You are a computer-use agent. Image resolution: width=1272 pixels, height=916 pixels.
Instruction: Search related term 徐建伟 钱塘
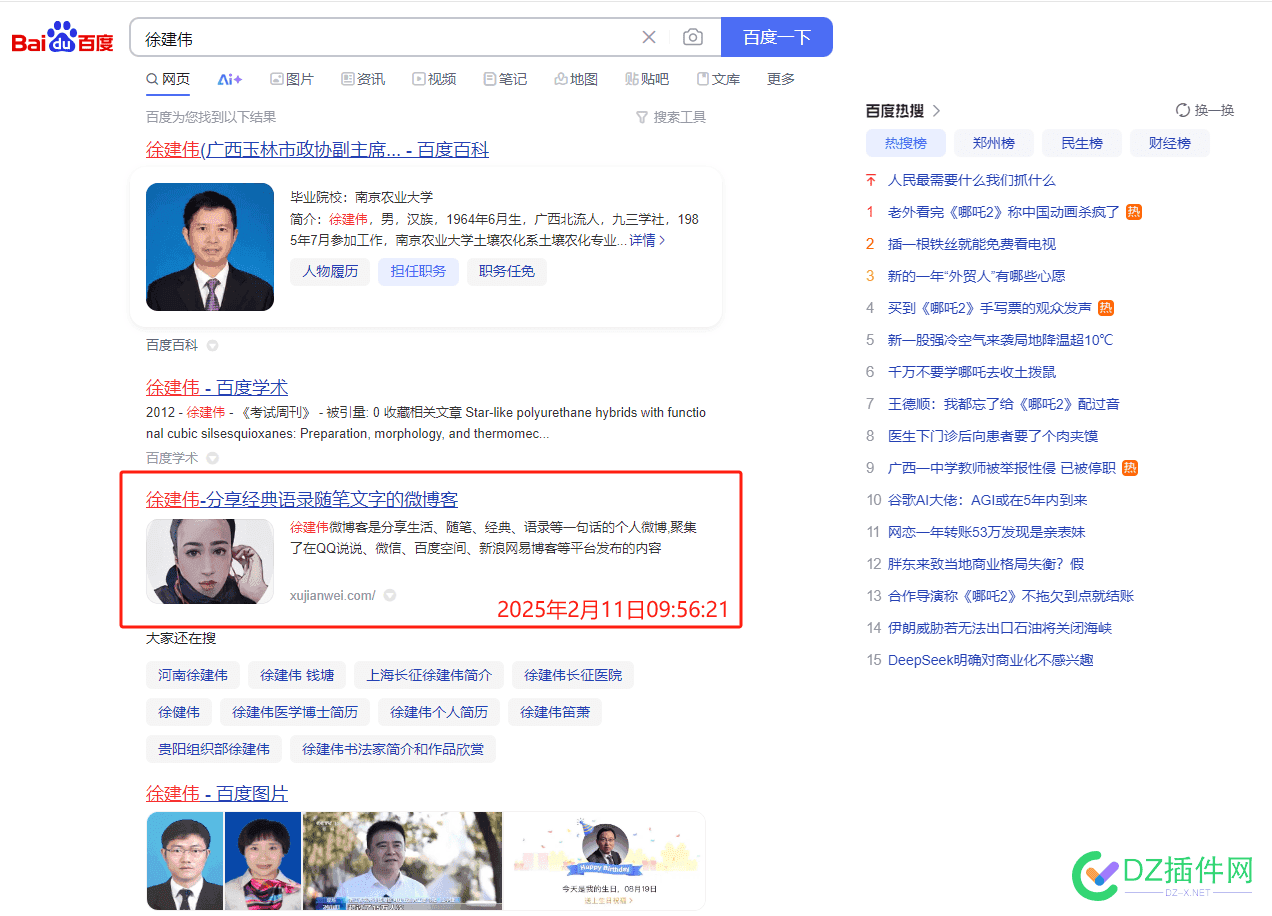tap(296, 675)
